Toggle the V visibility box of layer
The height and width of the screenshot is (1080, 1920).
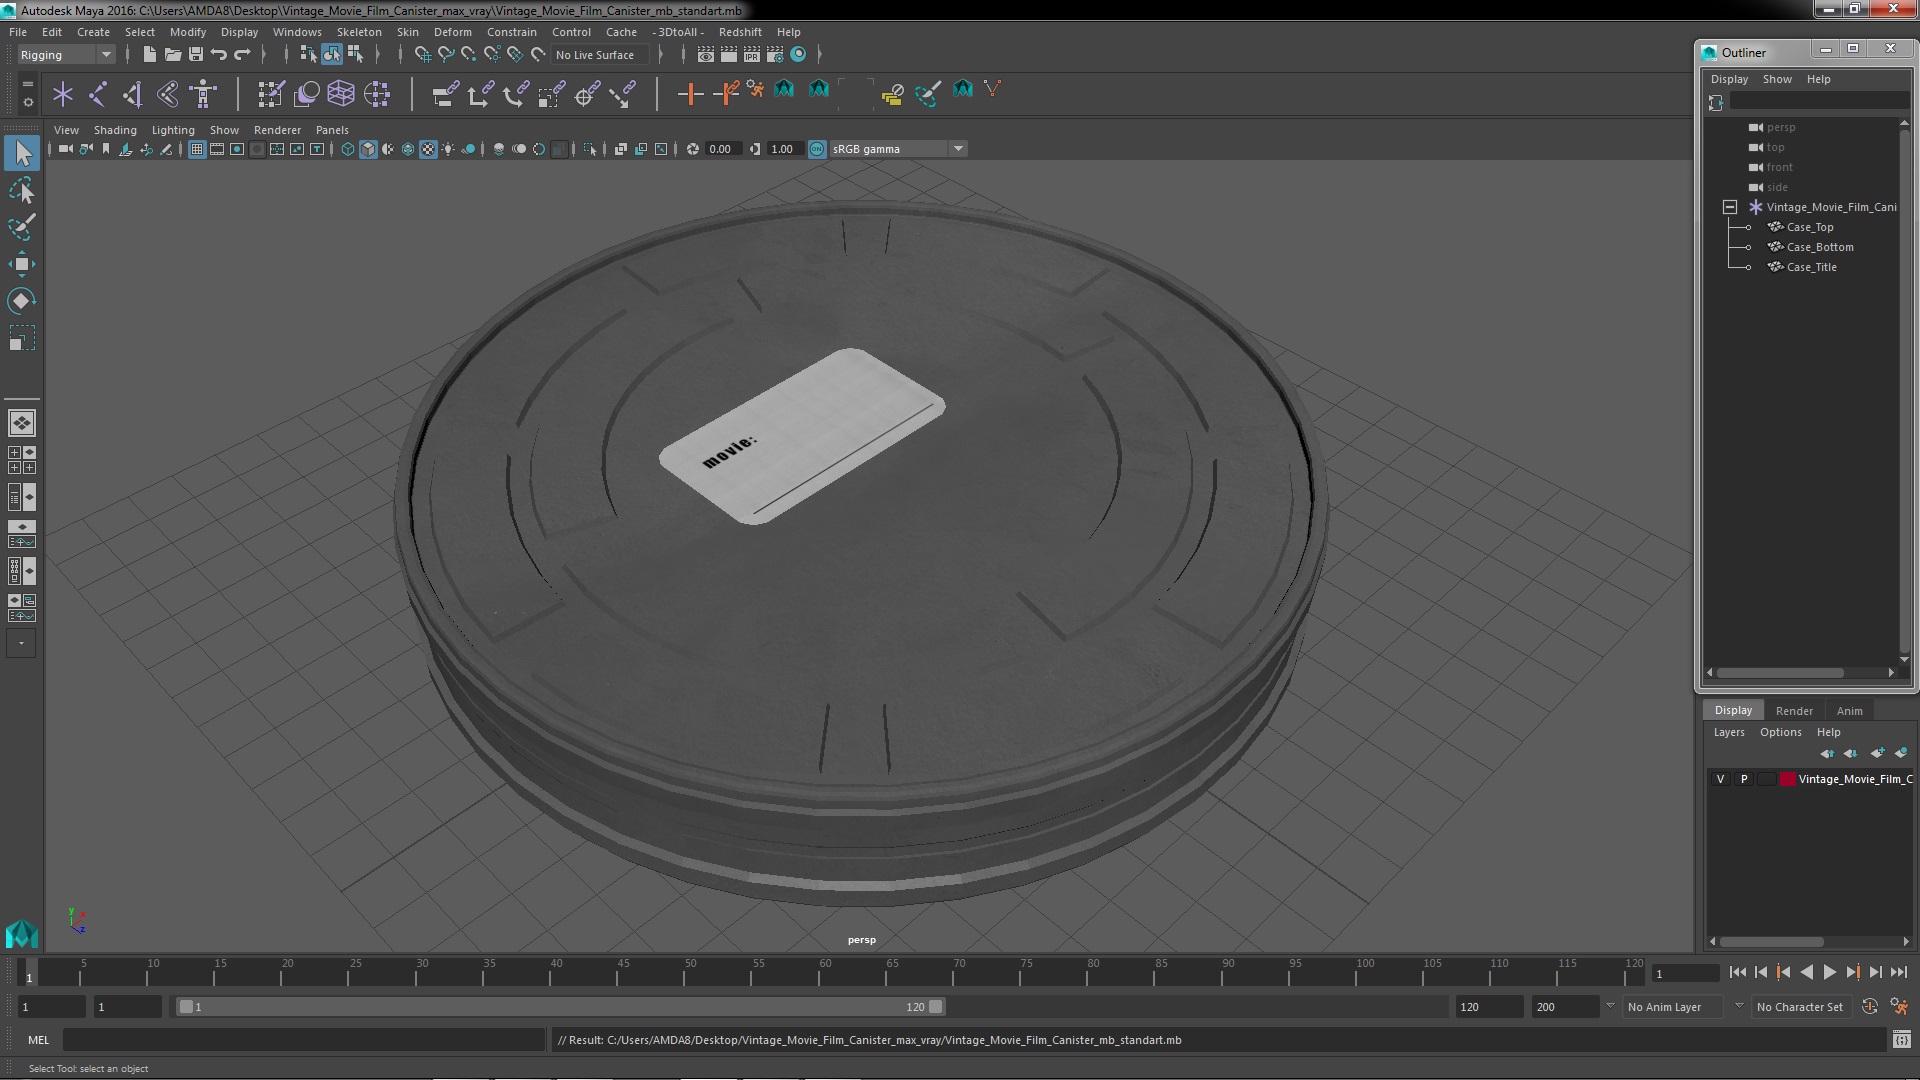(1720, 779)
